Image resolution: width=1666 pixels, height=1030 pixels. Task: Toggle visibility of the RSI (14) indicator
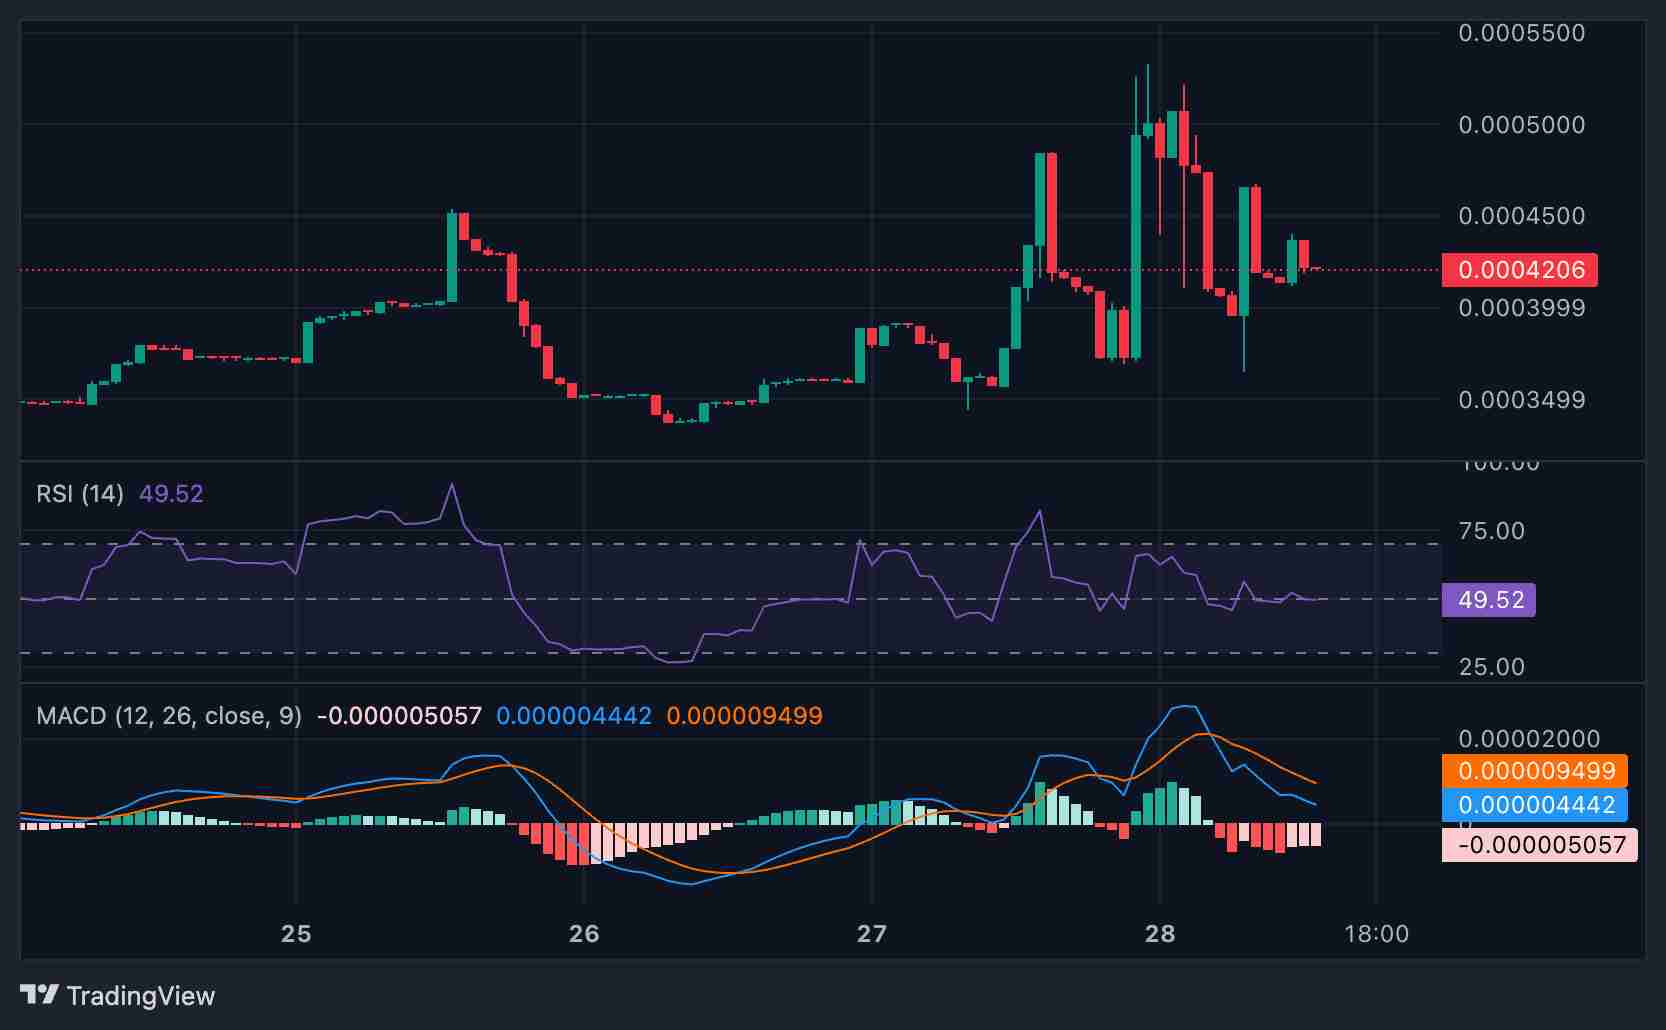pos(79,494)
